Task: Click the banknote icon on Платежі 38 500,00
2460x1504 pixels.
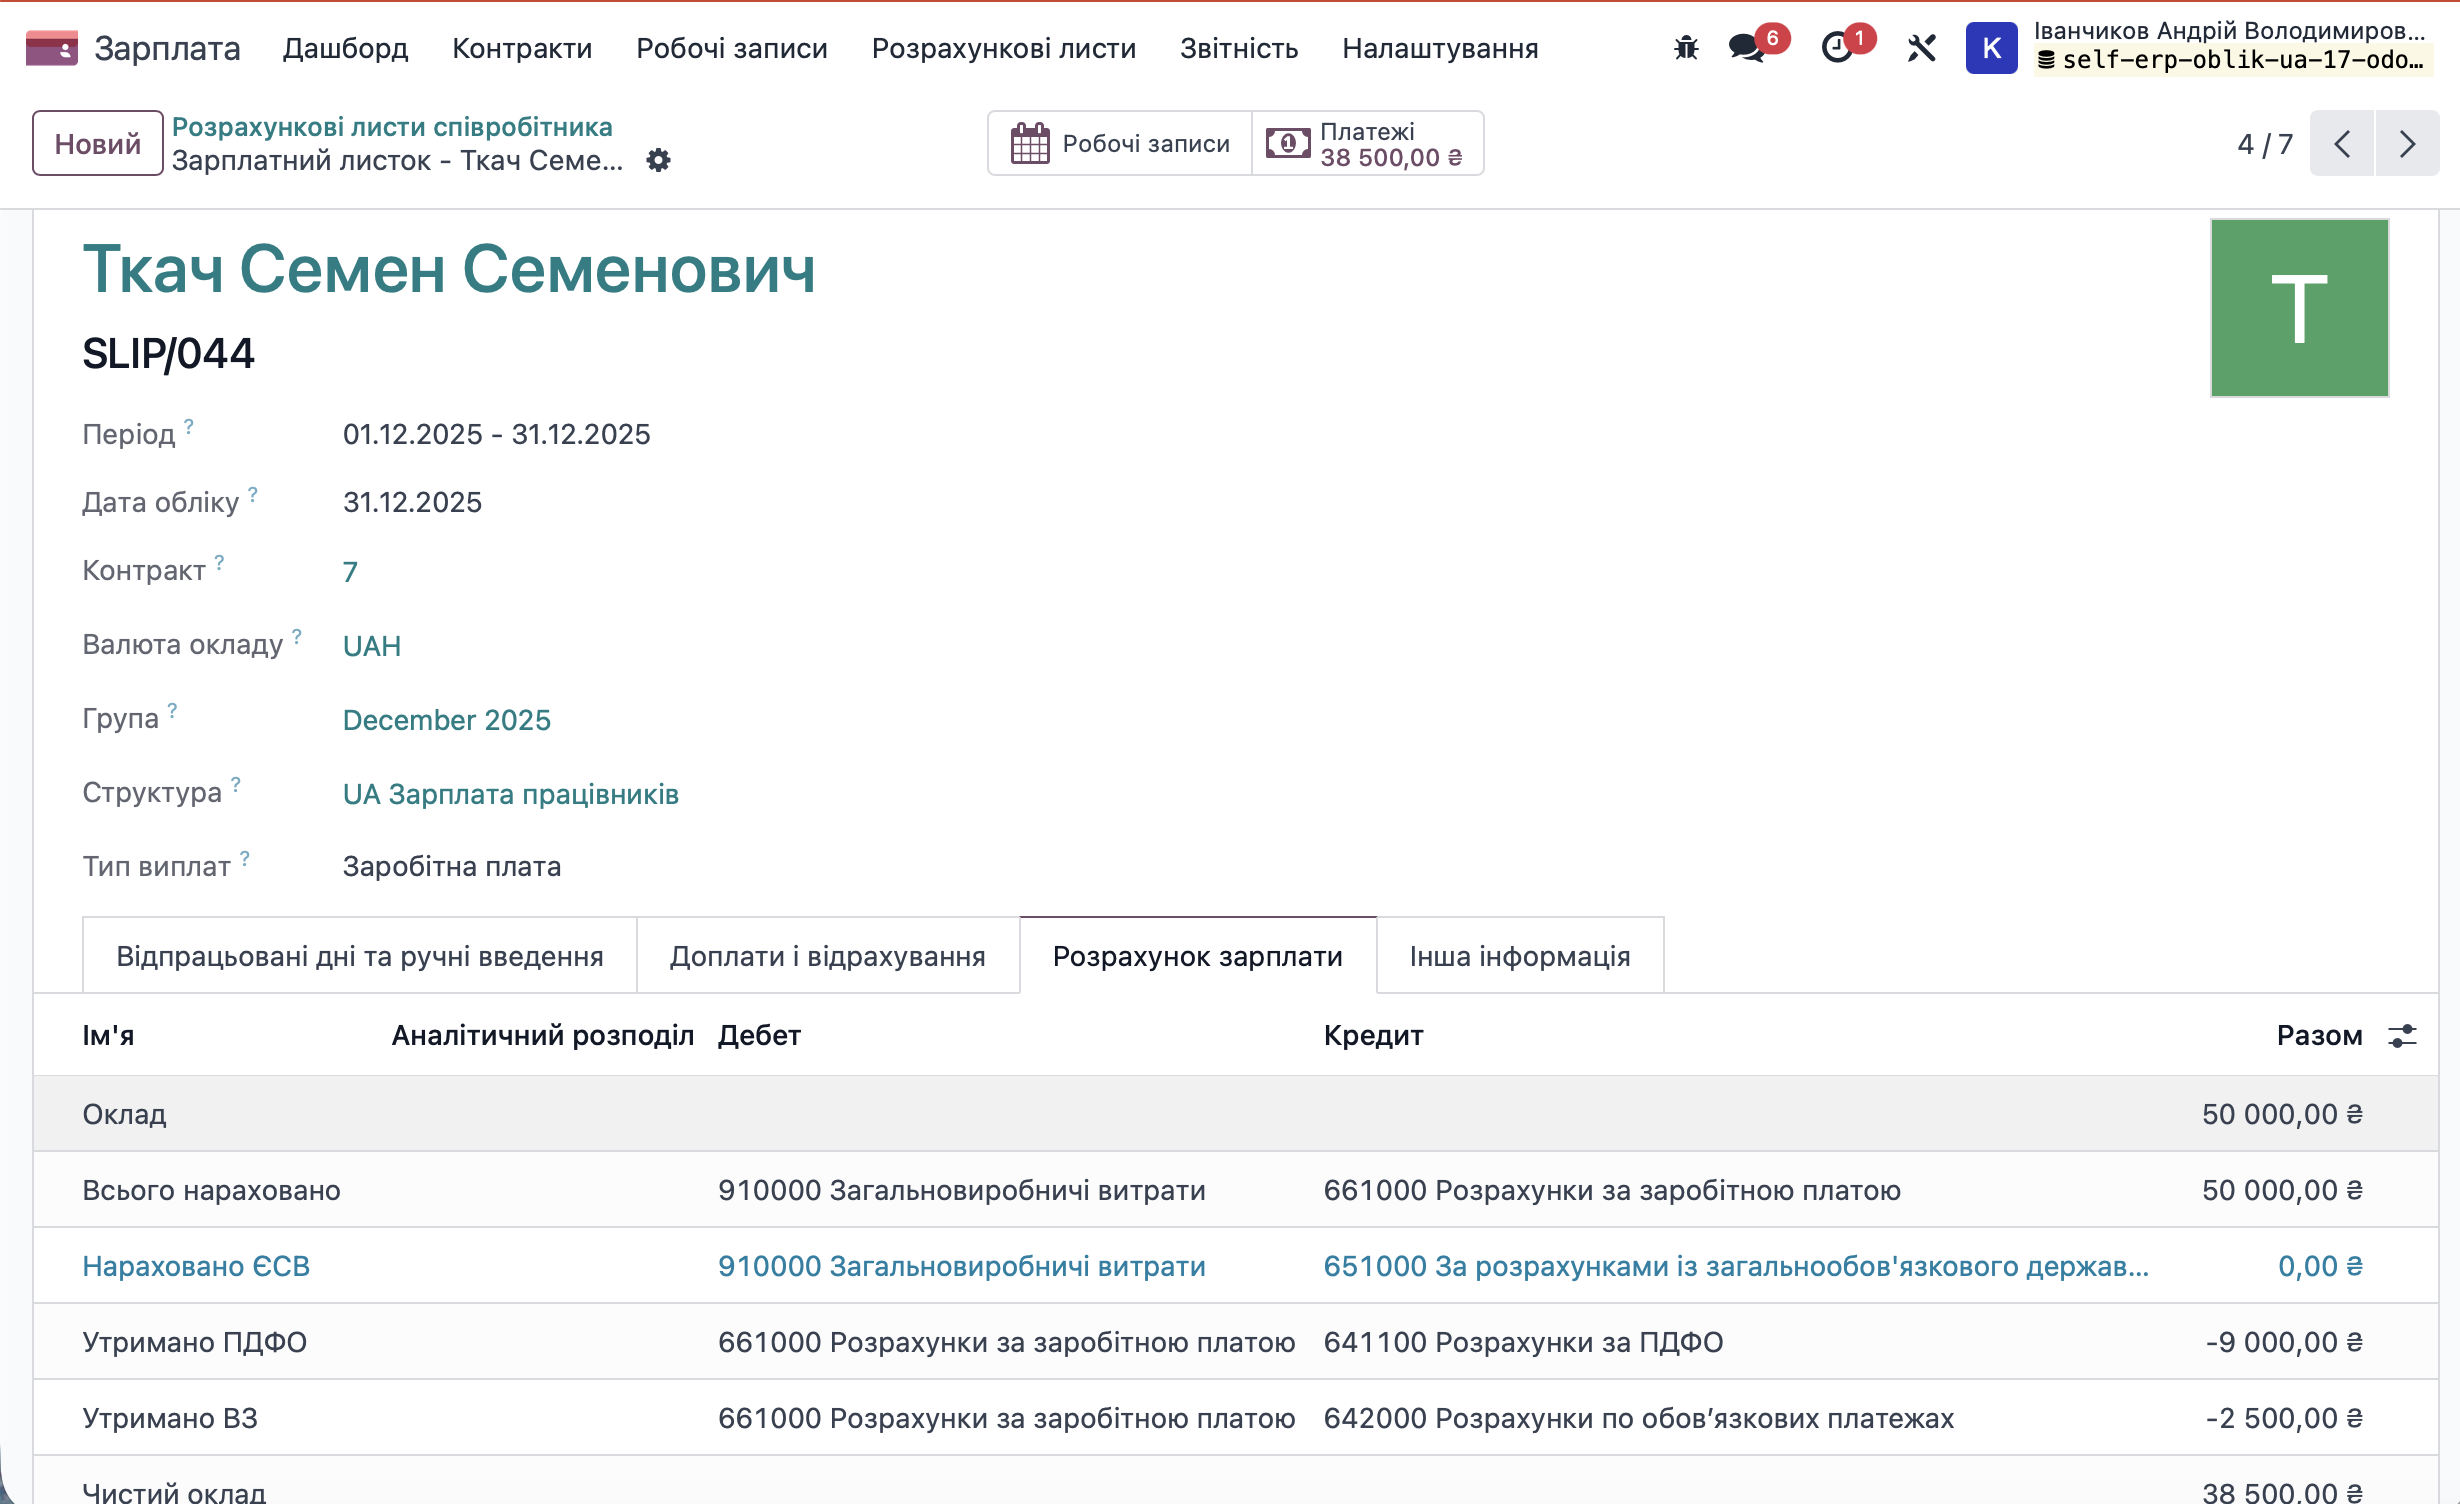Action: 1287,142
